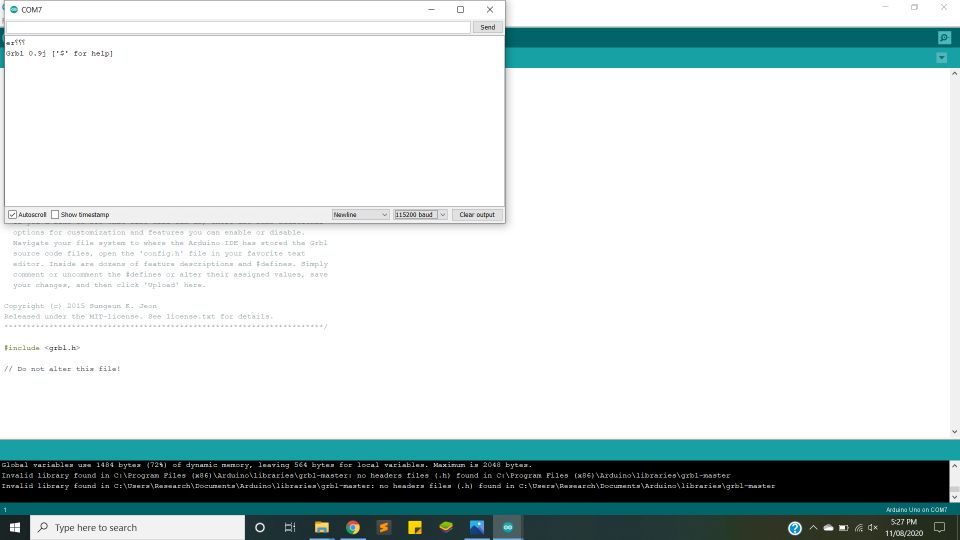960x540 pixels.
Task: Open the Serial Monitor icon in Arduino IDE
Action: coord(944,38)
